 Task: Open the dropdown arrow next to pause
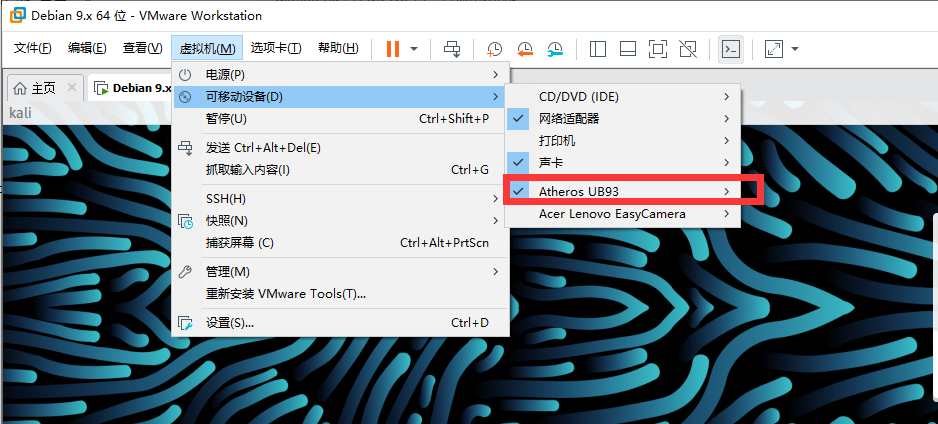[414, 49]
